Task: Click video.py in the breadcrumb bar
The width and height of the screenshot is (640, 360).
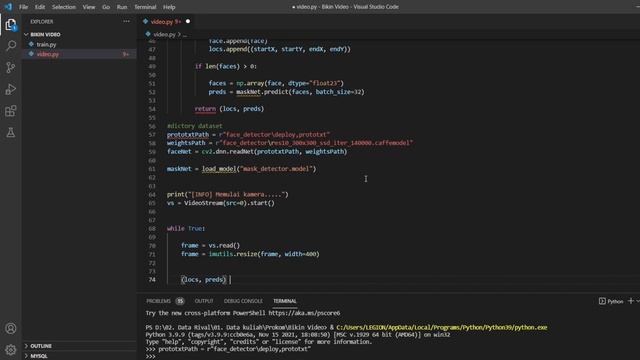Action: click(x=164, y=35)
